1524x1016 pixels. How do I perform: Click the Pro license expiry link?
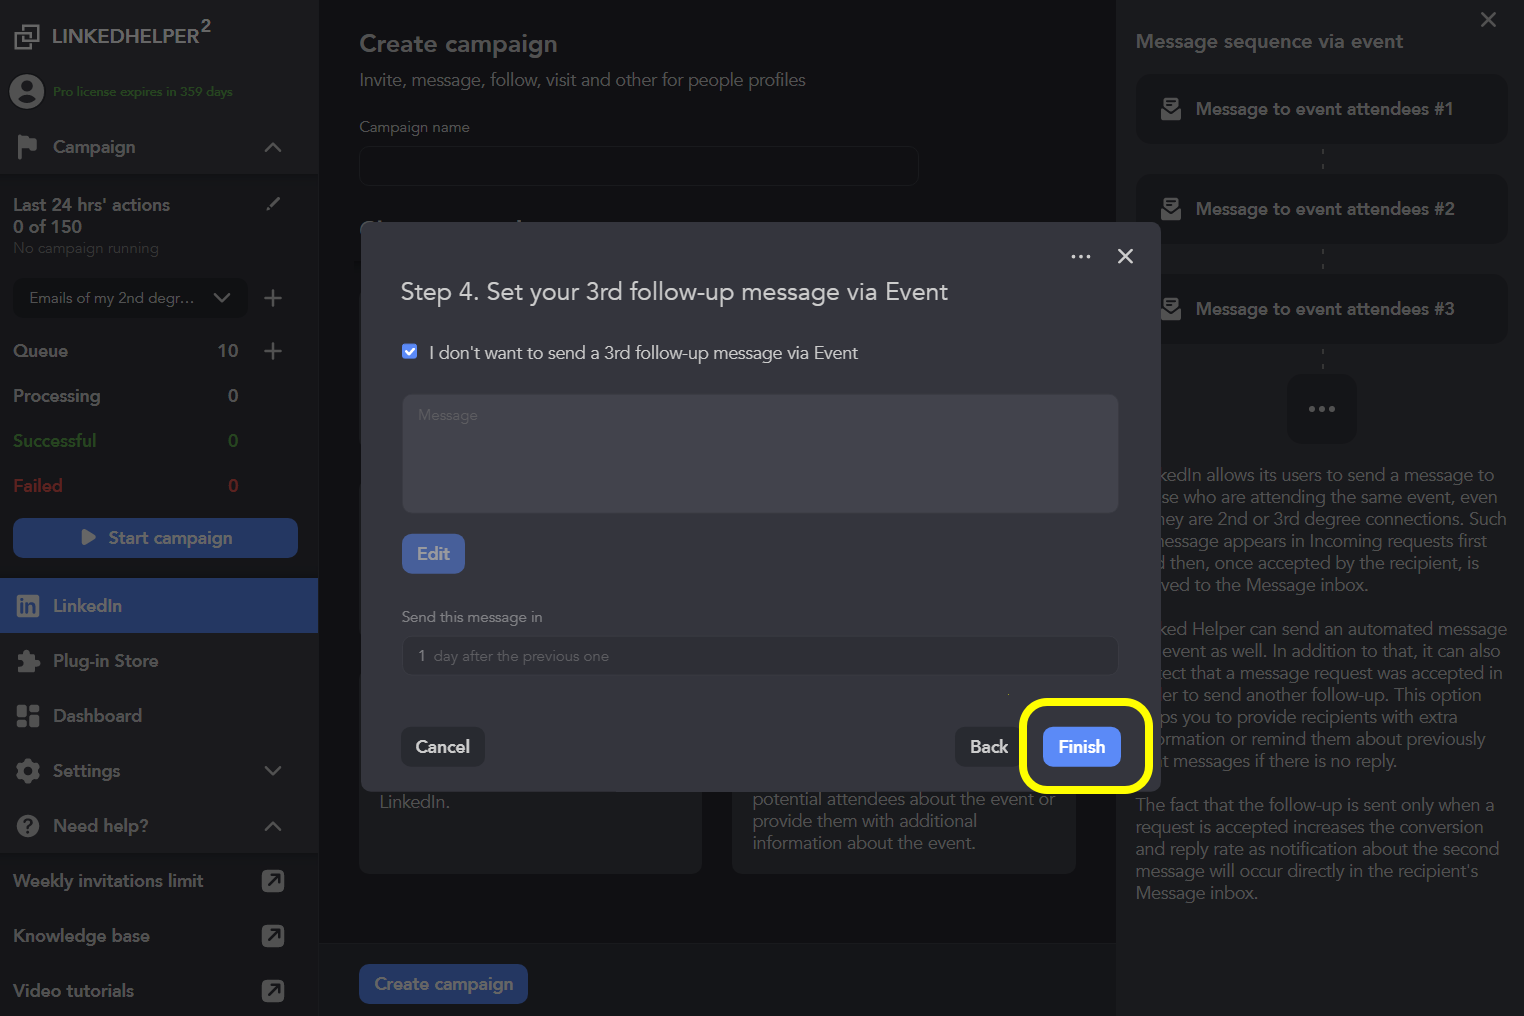coord(143,92)
